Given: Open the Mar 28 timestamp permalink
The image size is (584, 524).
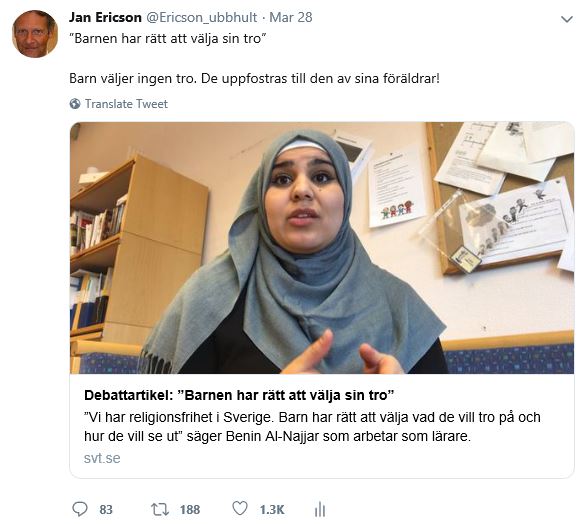Looking at the screenshot, I should click(x=291, y=18).
